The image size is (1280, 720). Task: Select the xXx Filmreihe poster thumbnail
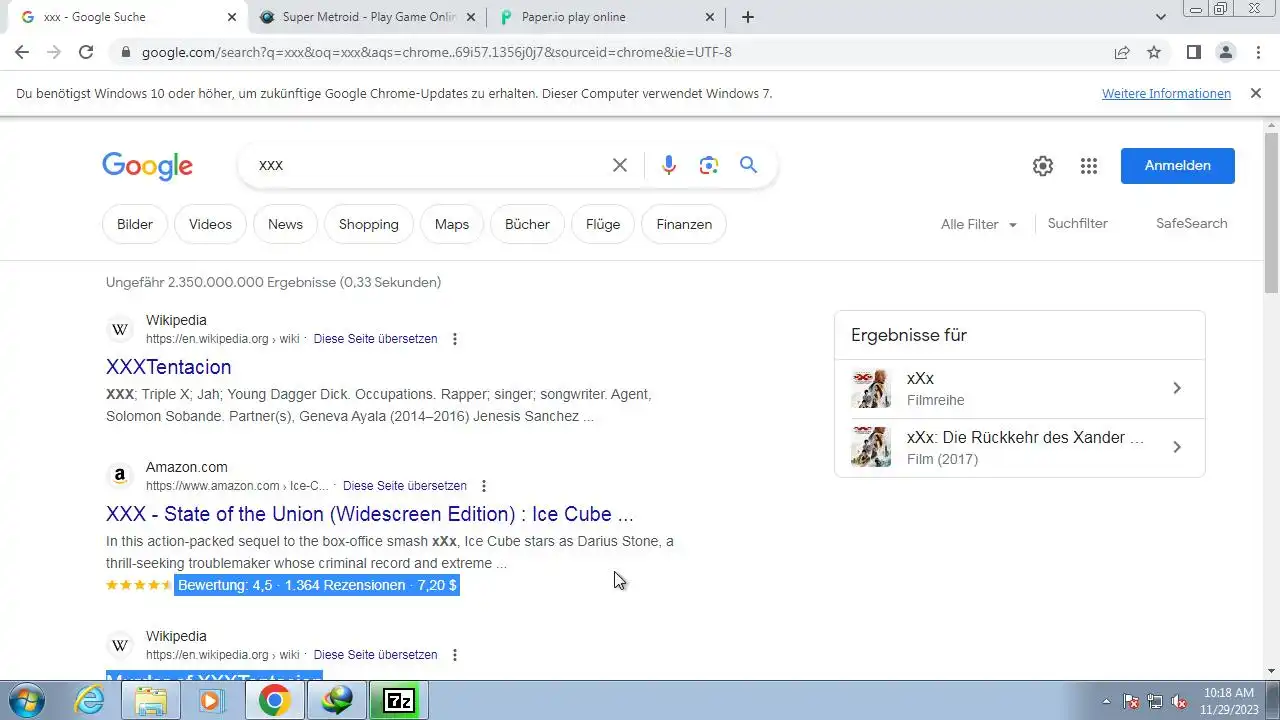tap(871, 389)
